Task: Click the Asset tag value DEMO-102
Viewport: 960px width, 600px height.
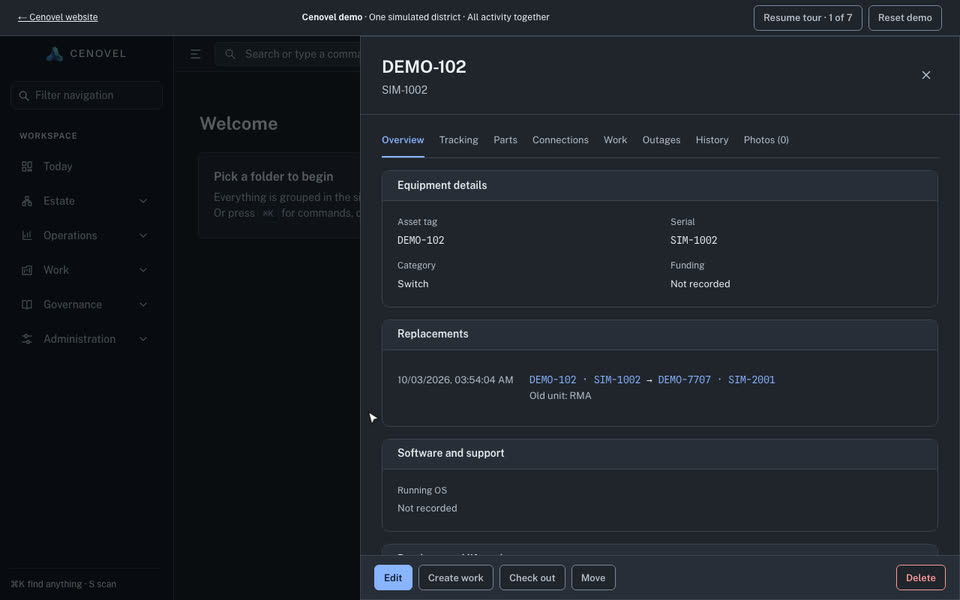Action: click(x=421, y=240)
